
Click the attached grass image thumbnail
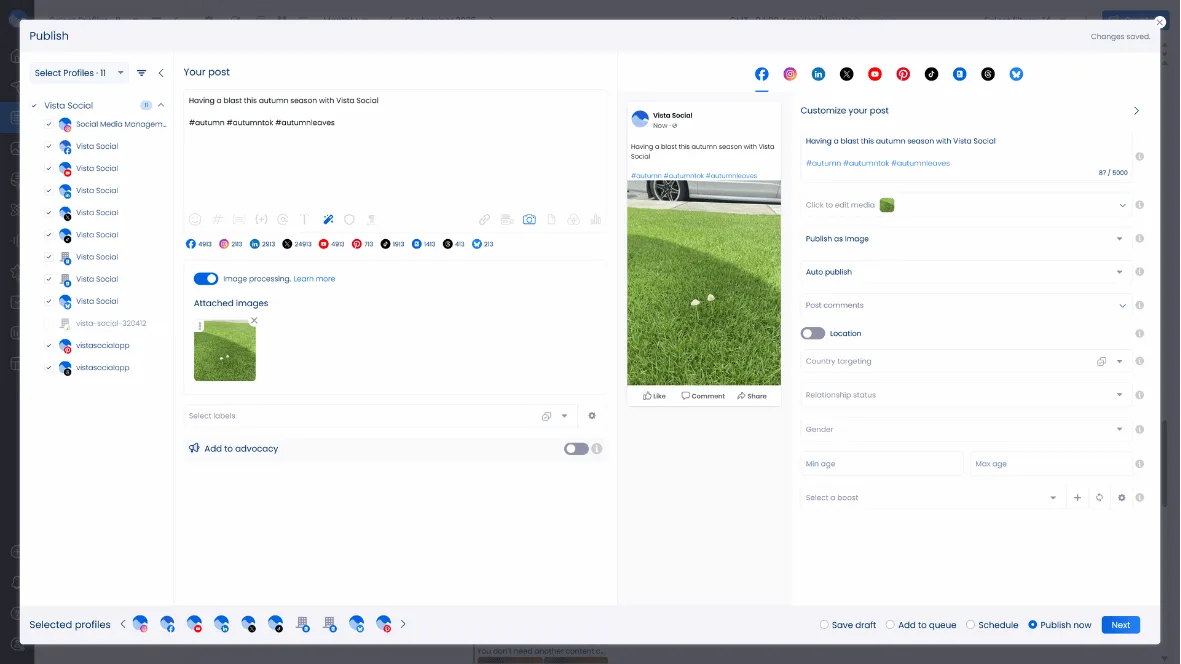[x=224, y=349]
